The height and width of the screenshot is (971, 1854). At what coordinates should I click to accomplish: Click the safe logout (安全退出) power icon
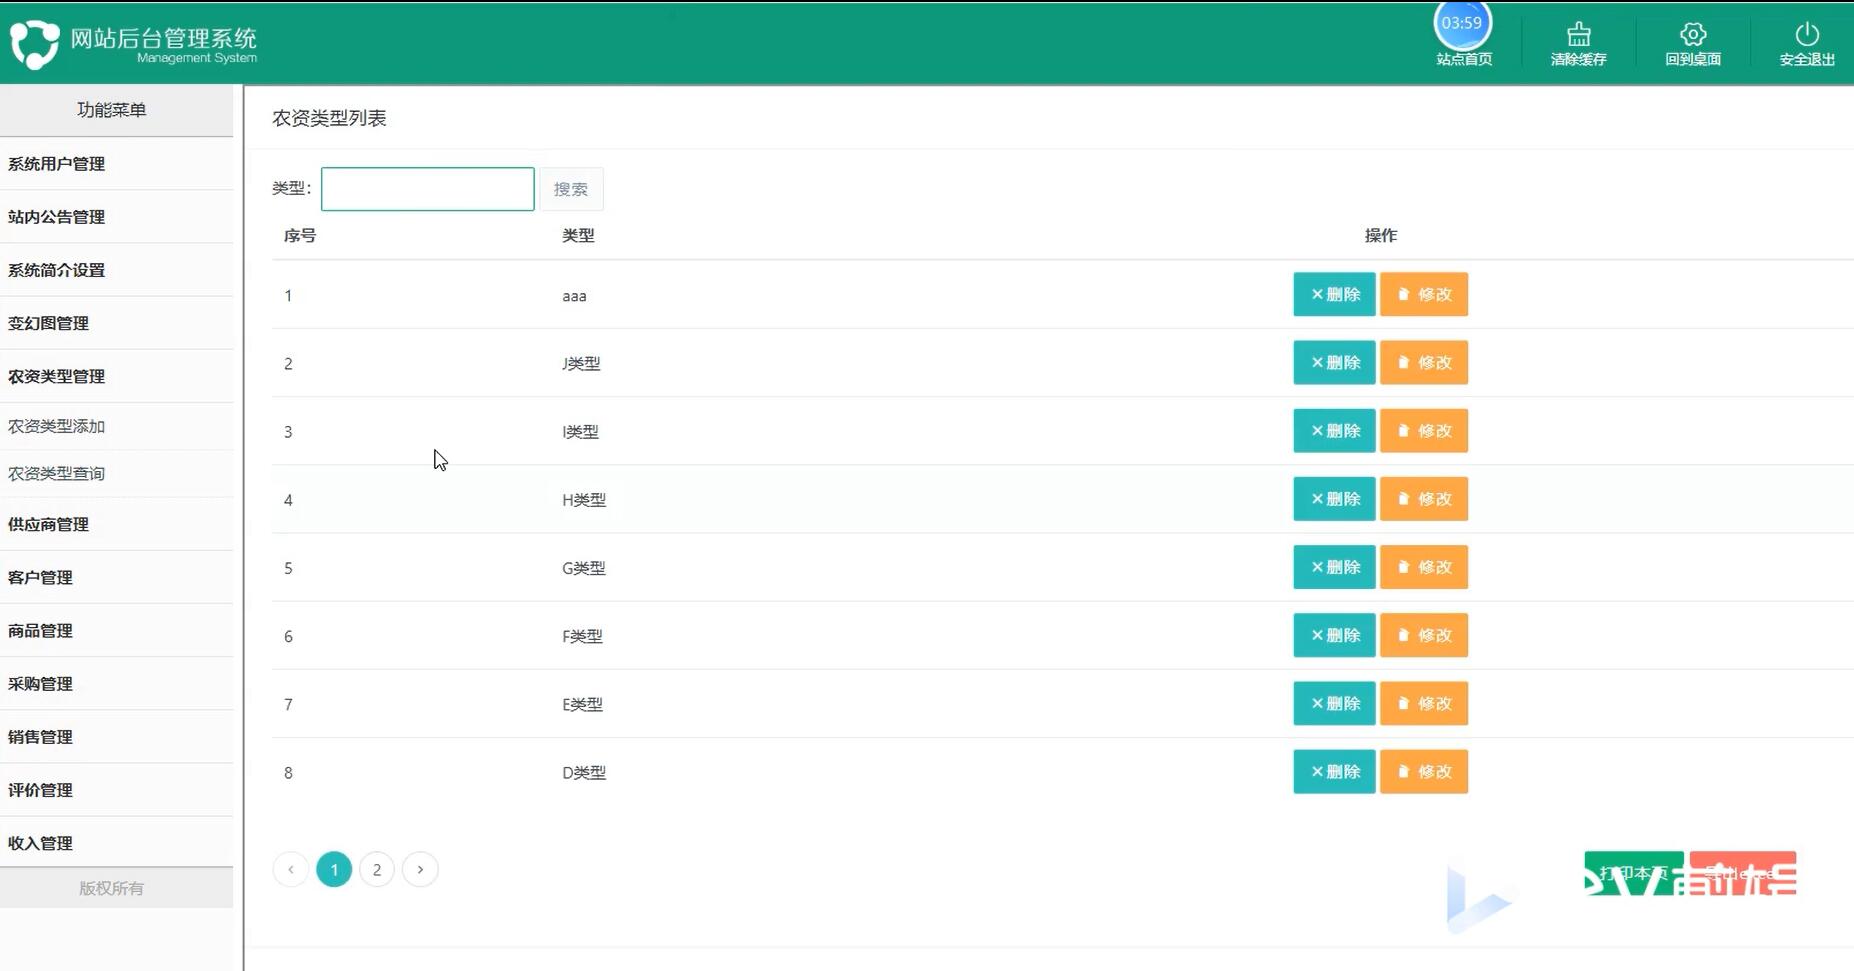[x=1806, y=36]
